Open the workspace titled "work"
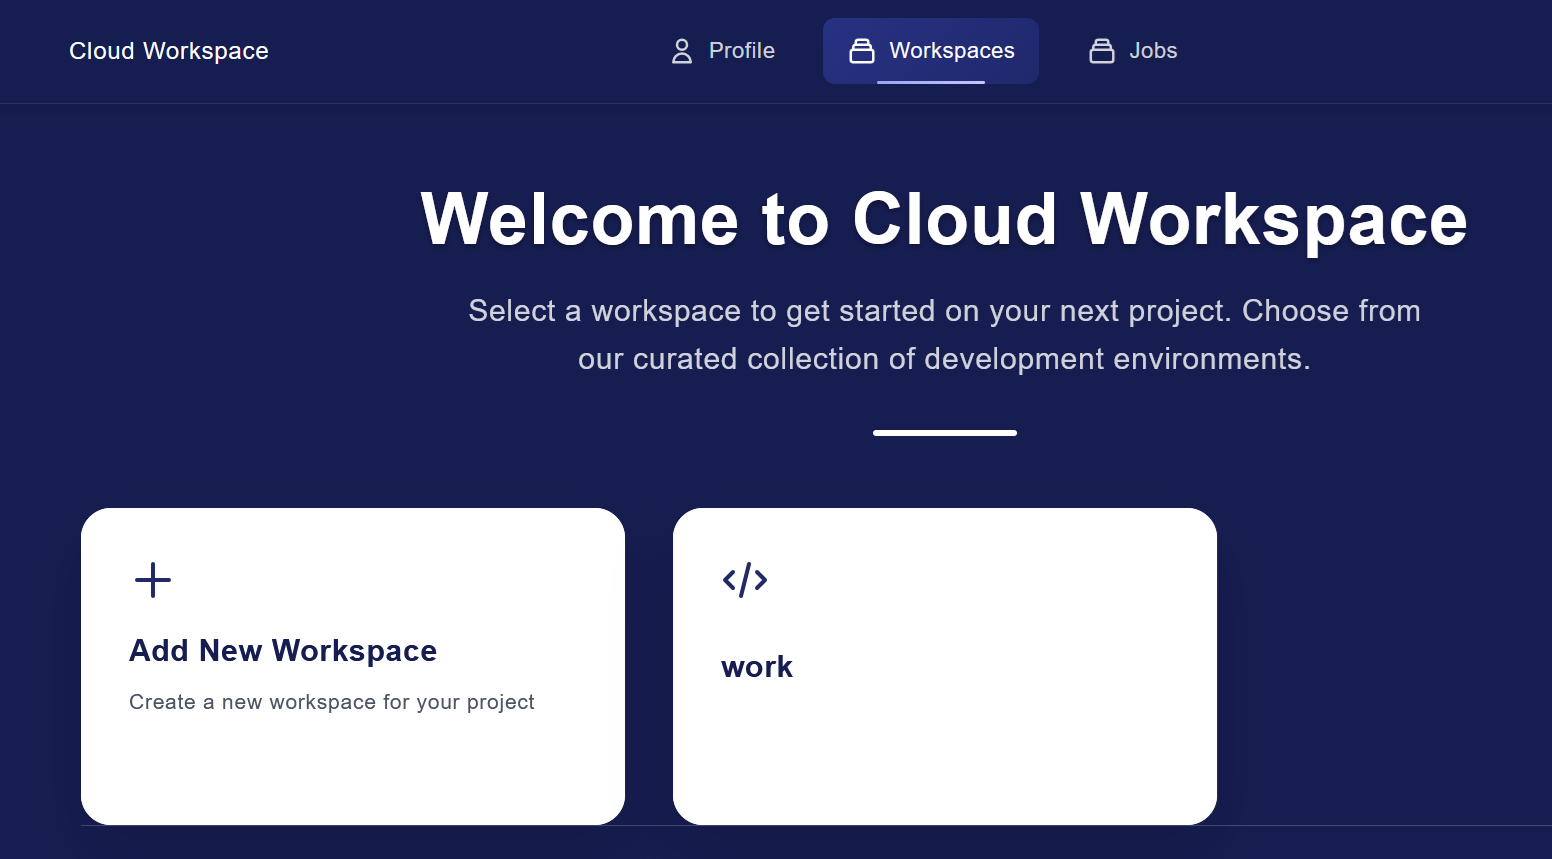The height and width of the screenshot is (859, 1552). [757, 667]
